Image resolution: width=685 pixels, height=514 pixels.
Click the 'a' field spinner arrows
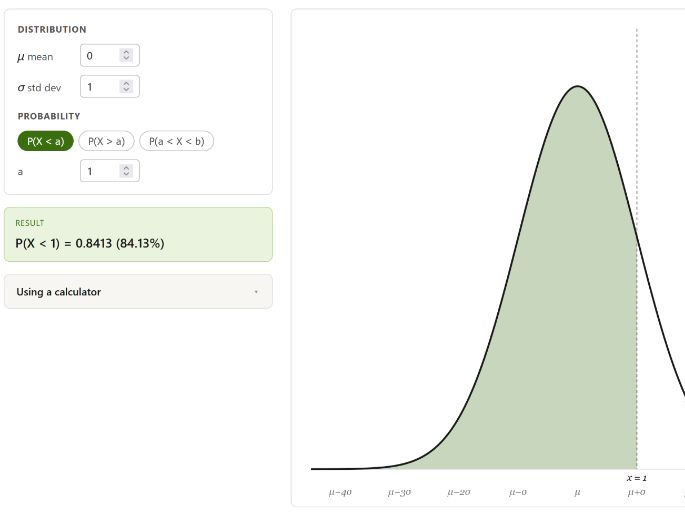126,171
